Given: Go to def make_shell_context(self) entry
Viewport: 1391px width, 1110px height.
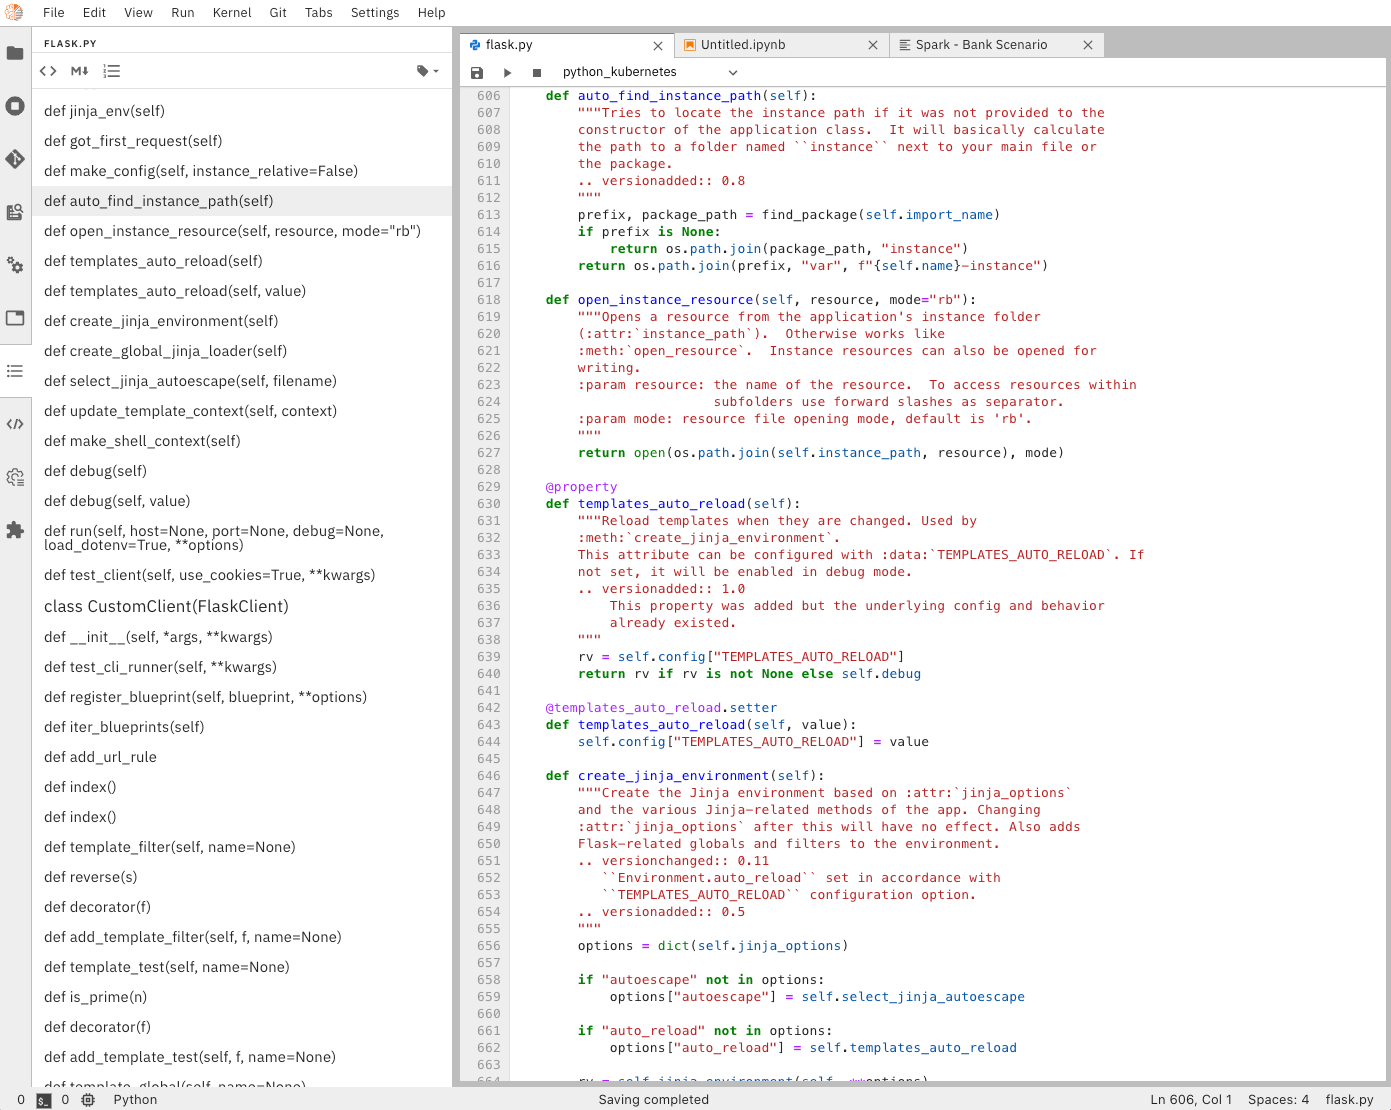Looking at the screenshot, I should click(241, 441).
